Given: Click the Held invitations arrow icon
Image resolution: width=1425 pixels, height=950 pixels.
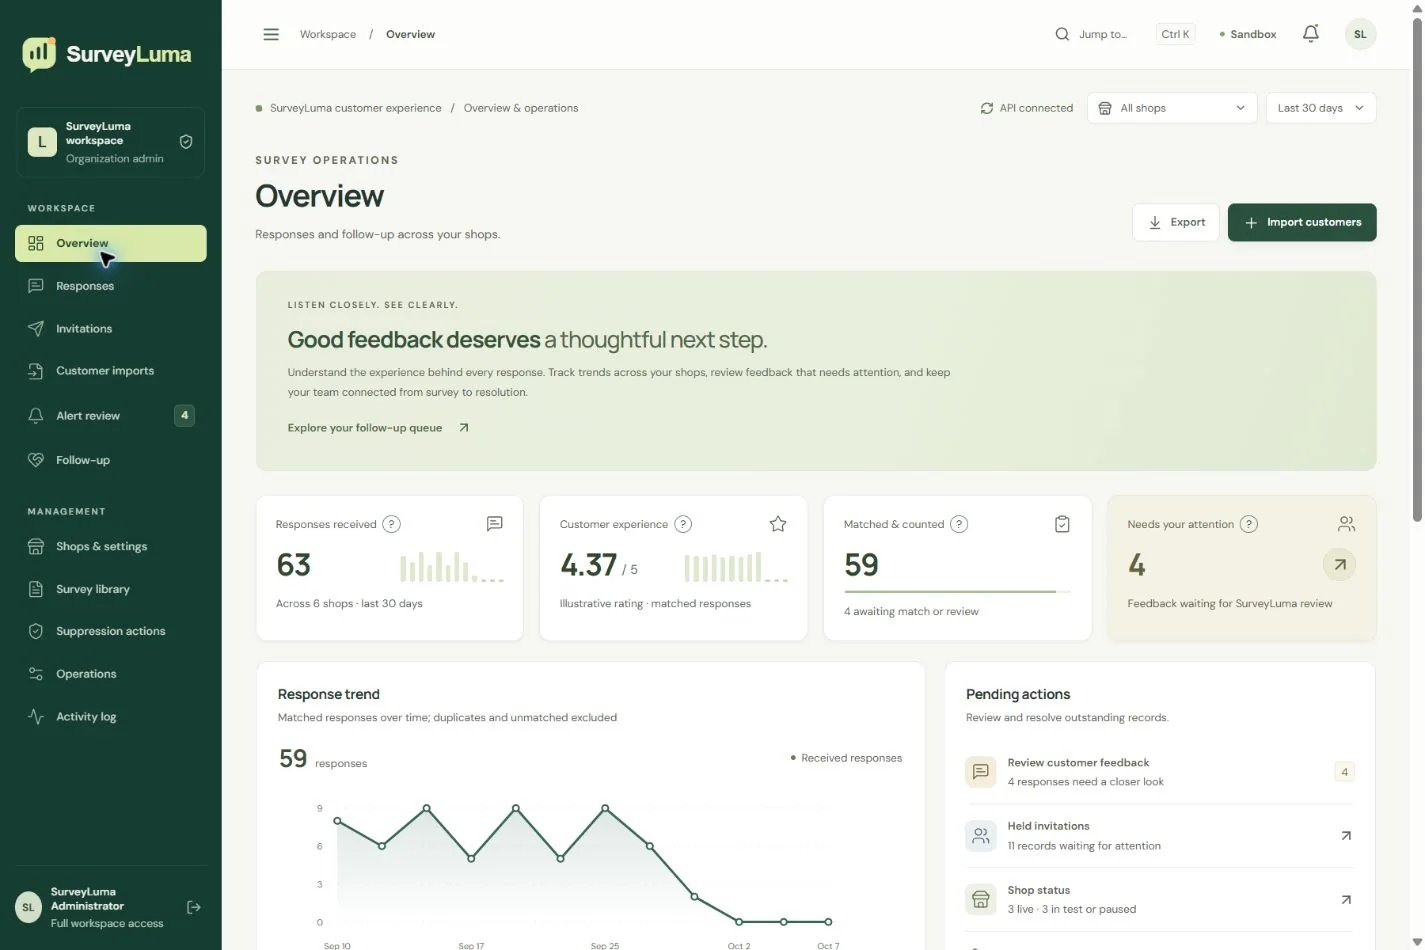Looking at the screenshot, I should click(x=1346, y=836).
